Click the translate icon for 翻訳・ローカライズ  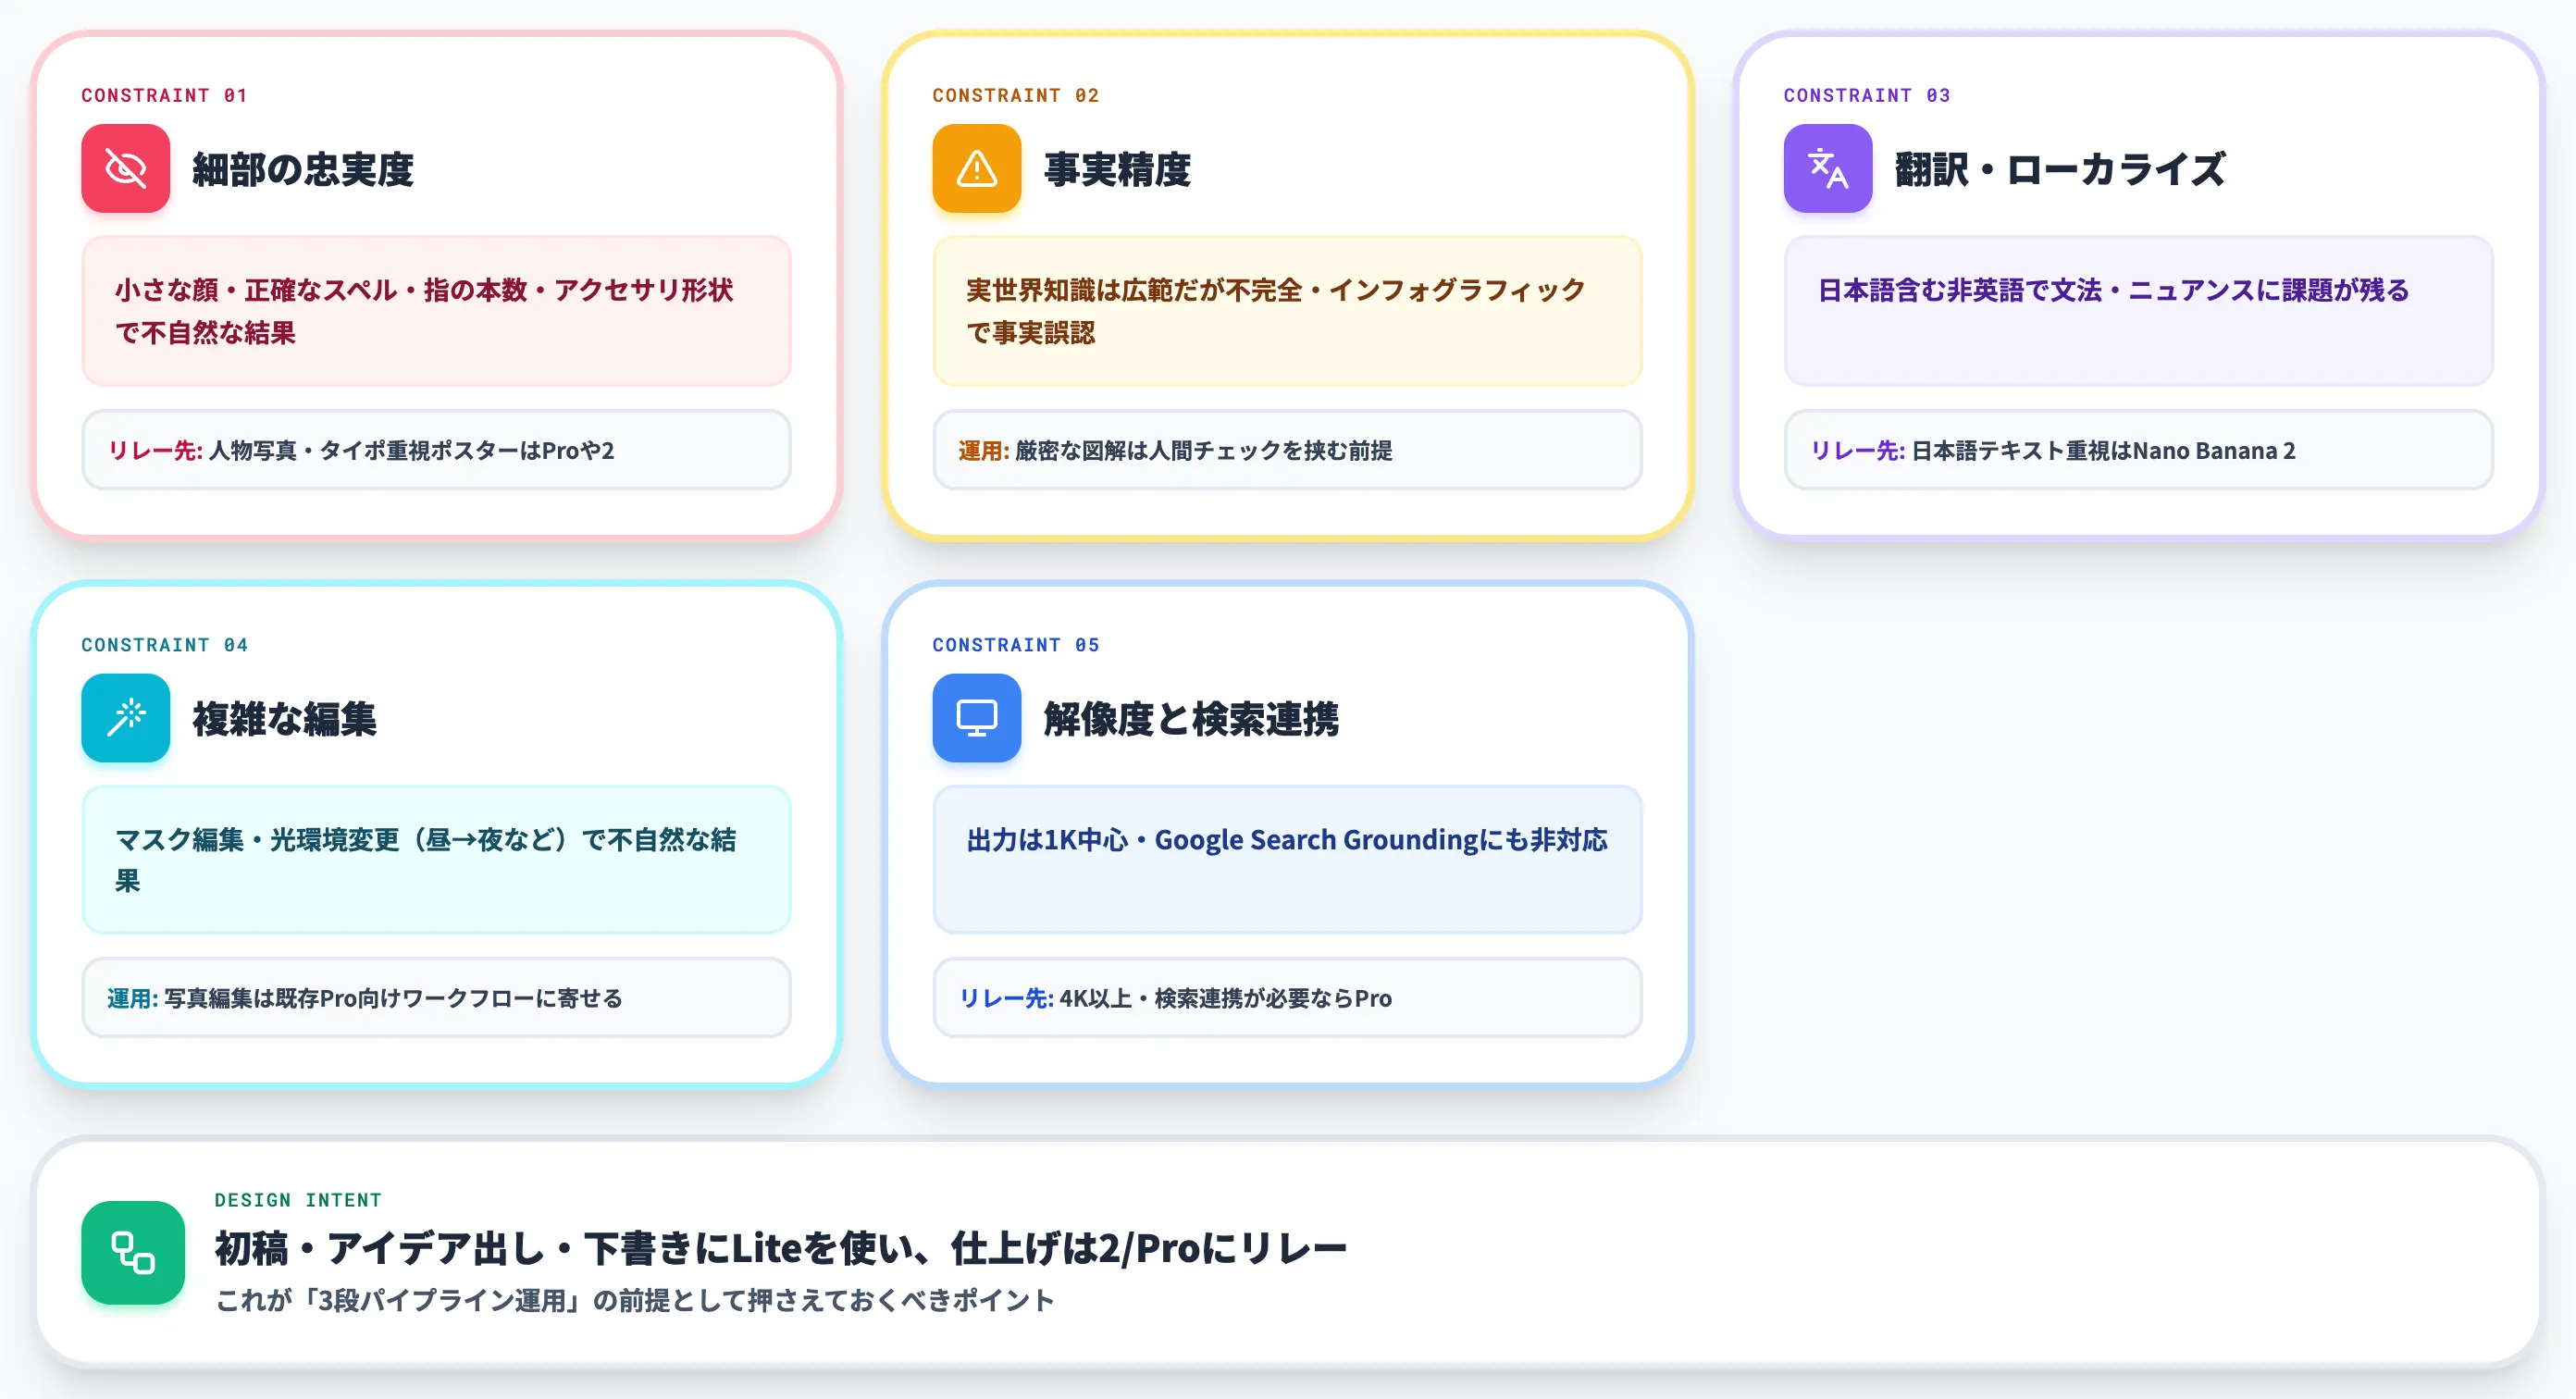pyautogui.click(x=1827, y=168)
